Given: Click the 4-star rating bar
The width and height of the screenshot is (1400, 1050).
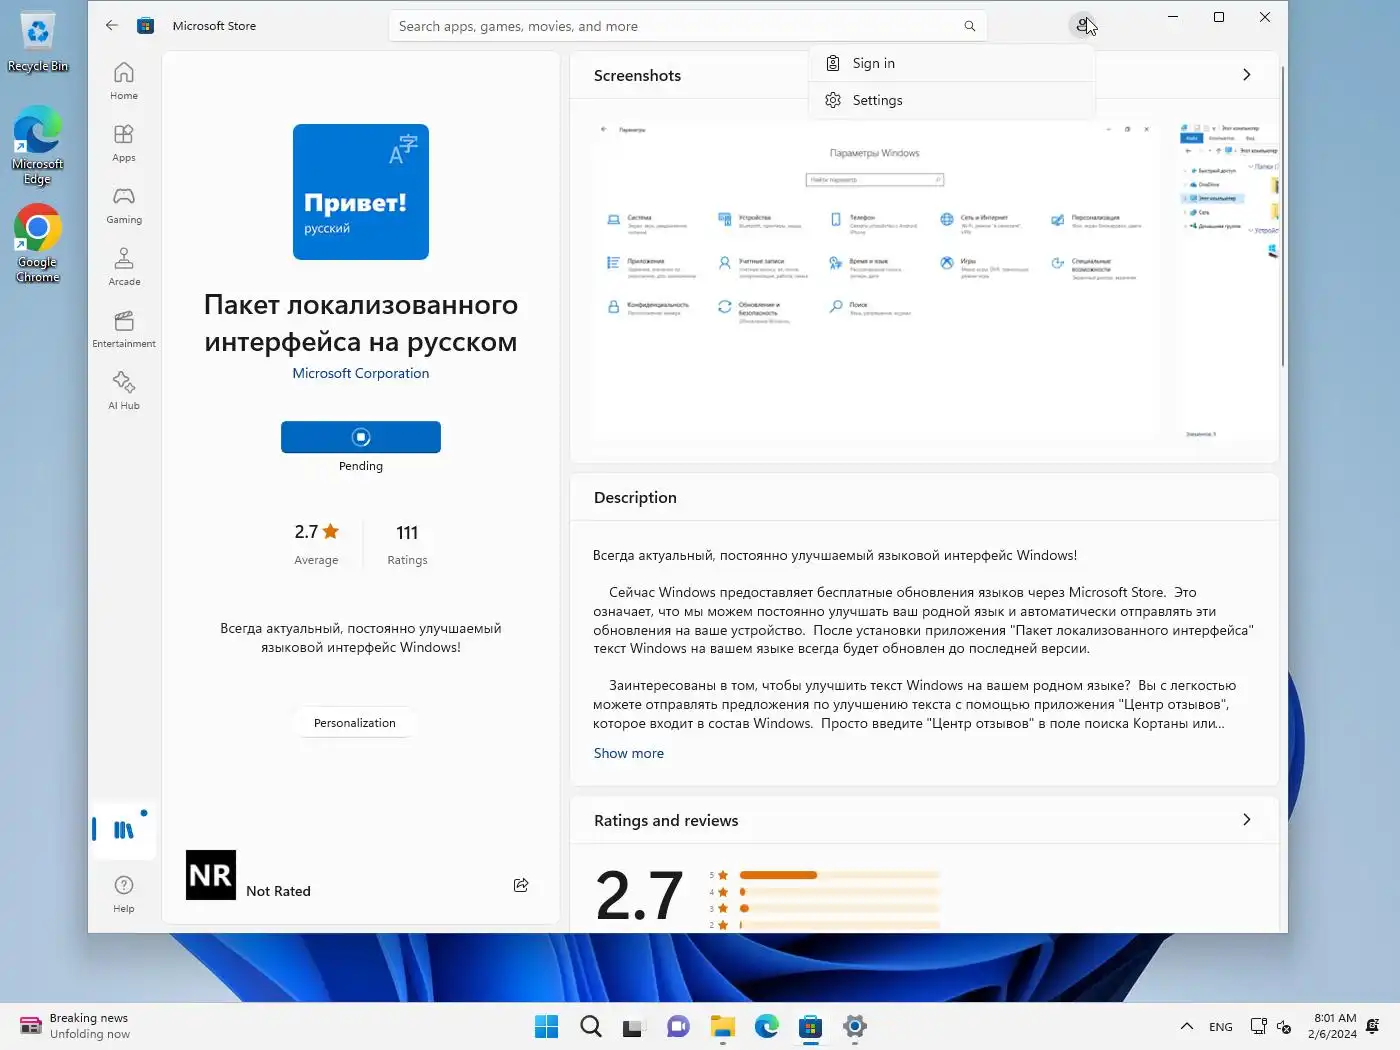Looking at the screenshot, I should (x=839, y=892).
